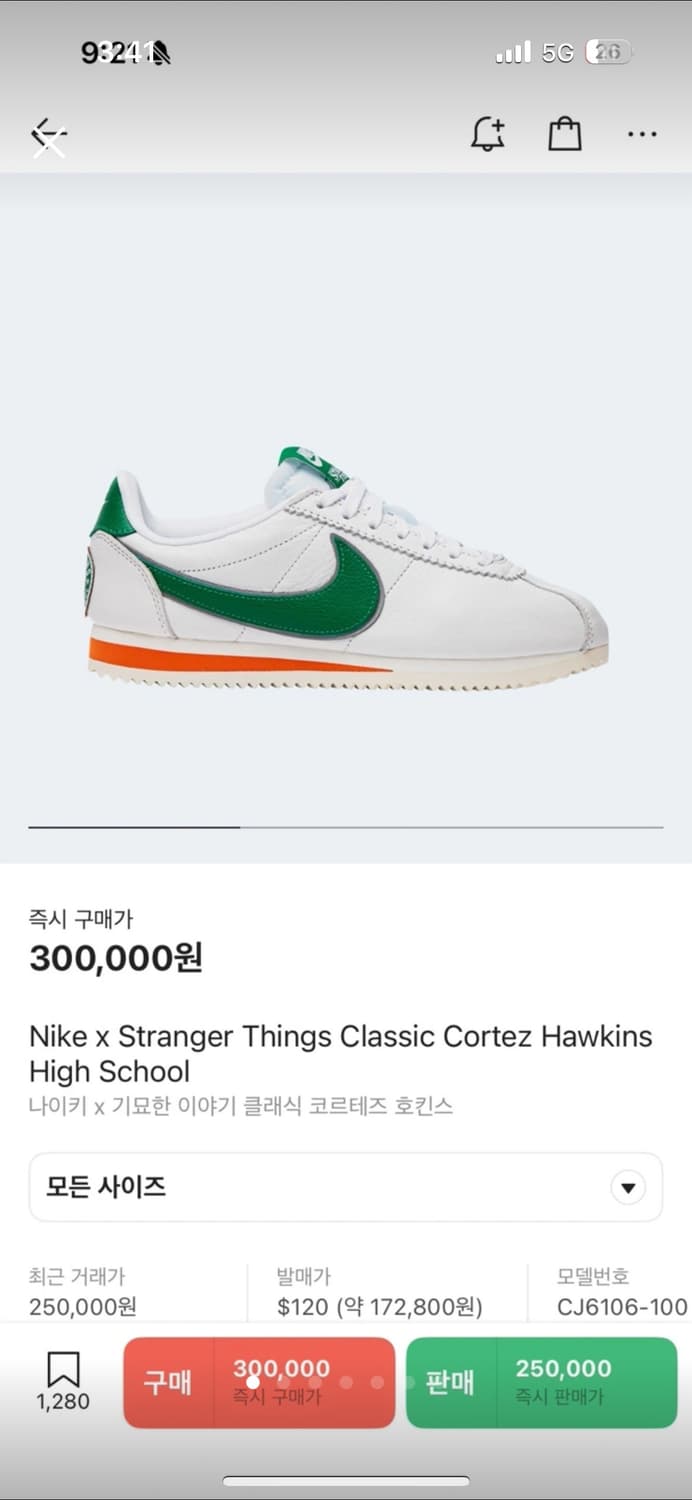
Task: Tap the 300,000원 instant buy price
Action: [x=116, y=958]
